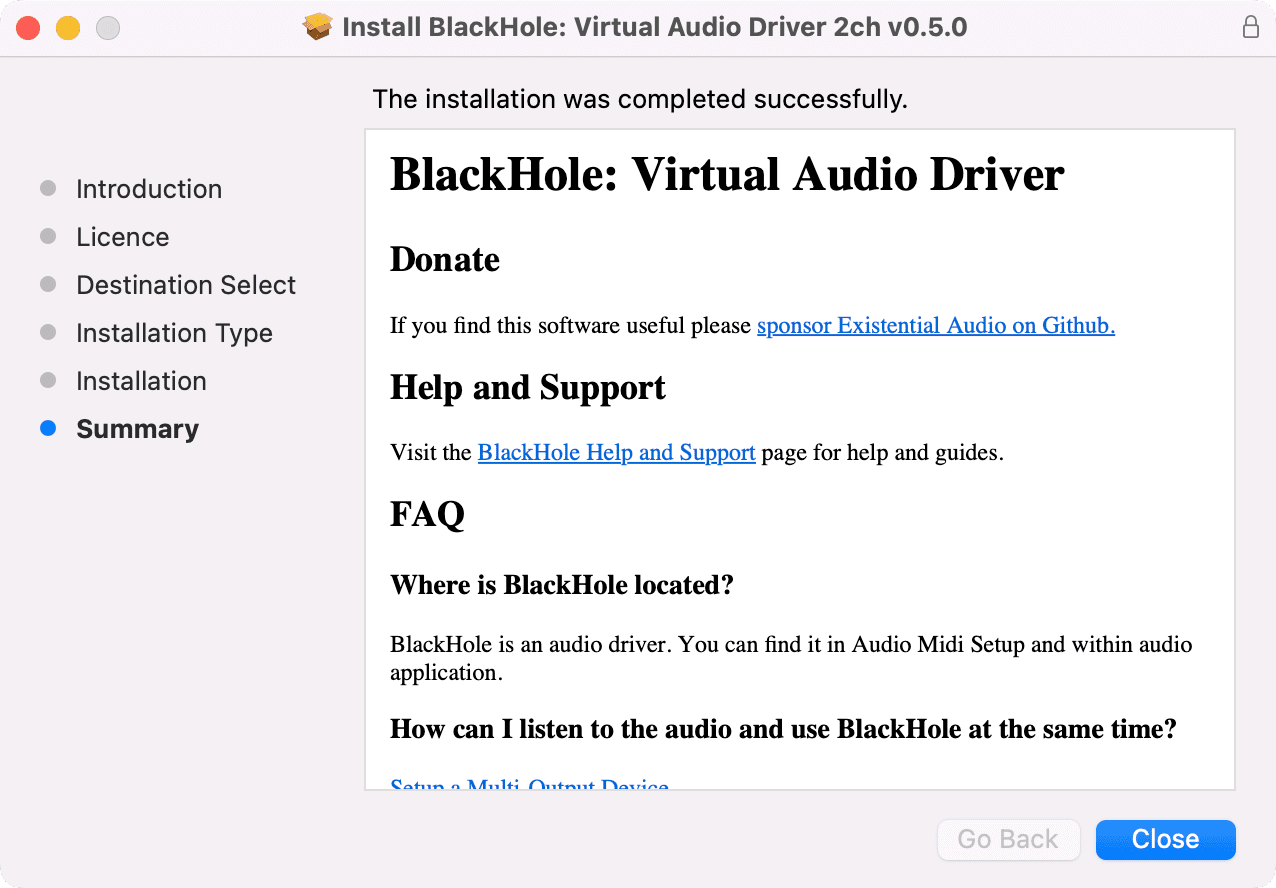The height and width of the screenshot is (888, 1276).
Task: Click the red close window button
Action: click(28, 28)
